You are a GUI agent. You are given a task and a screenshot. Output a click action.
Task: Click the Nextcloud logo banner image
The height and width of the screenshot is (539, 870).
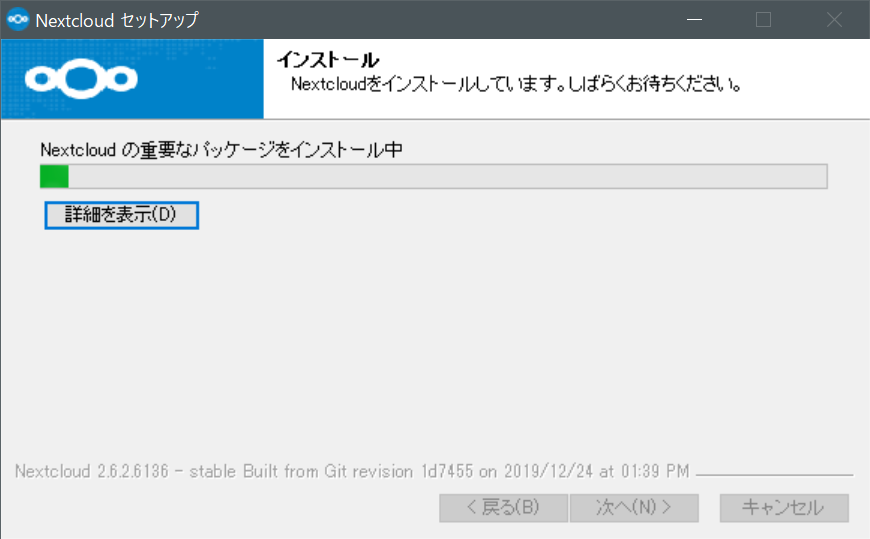[133, 79]
